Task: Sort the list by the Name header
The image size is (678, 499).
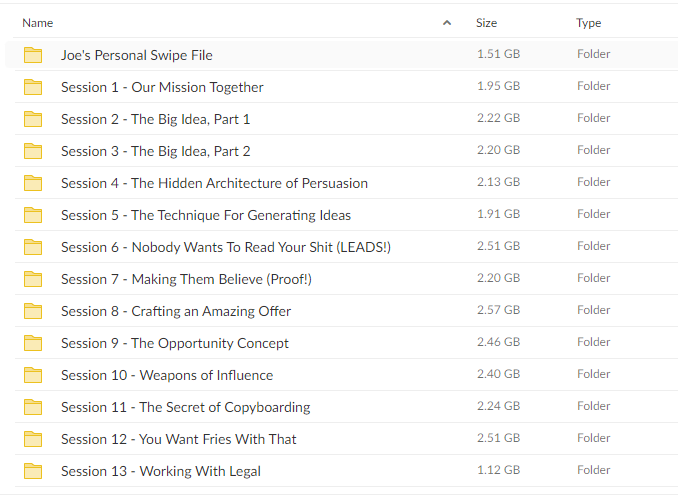Action: coord(38,23)
